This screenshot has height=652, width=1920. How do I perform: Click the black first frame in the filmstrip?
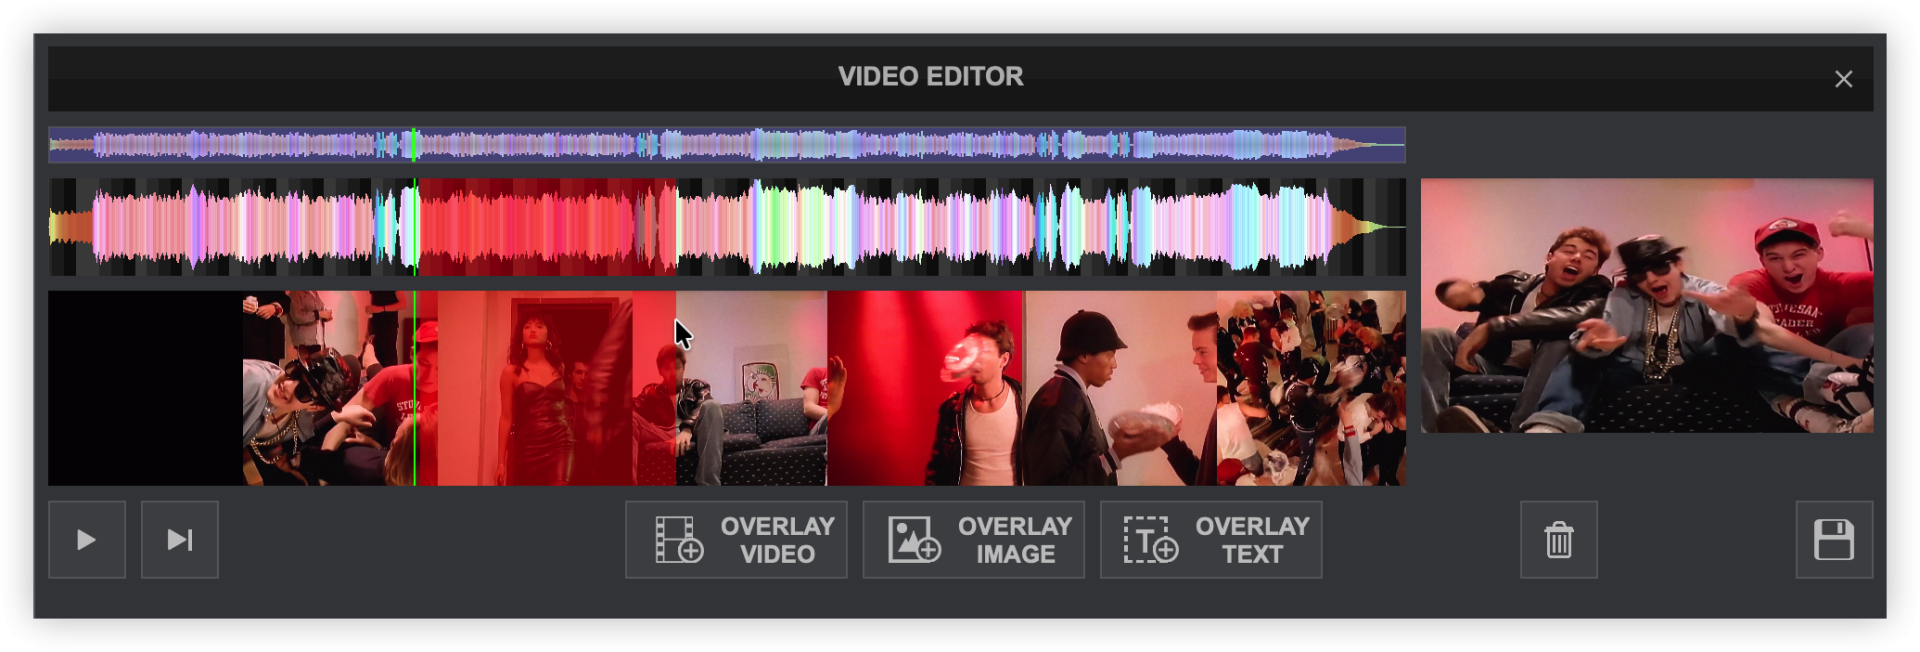coord(145,388)
